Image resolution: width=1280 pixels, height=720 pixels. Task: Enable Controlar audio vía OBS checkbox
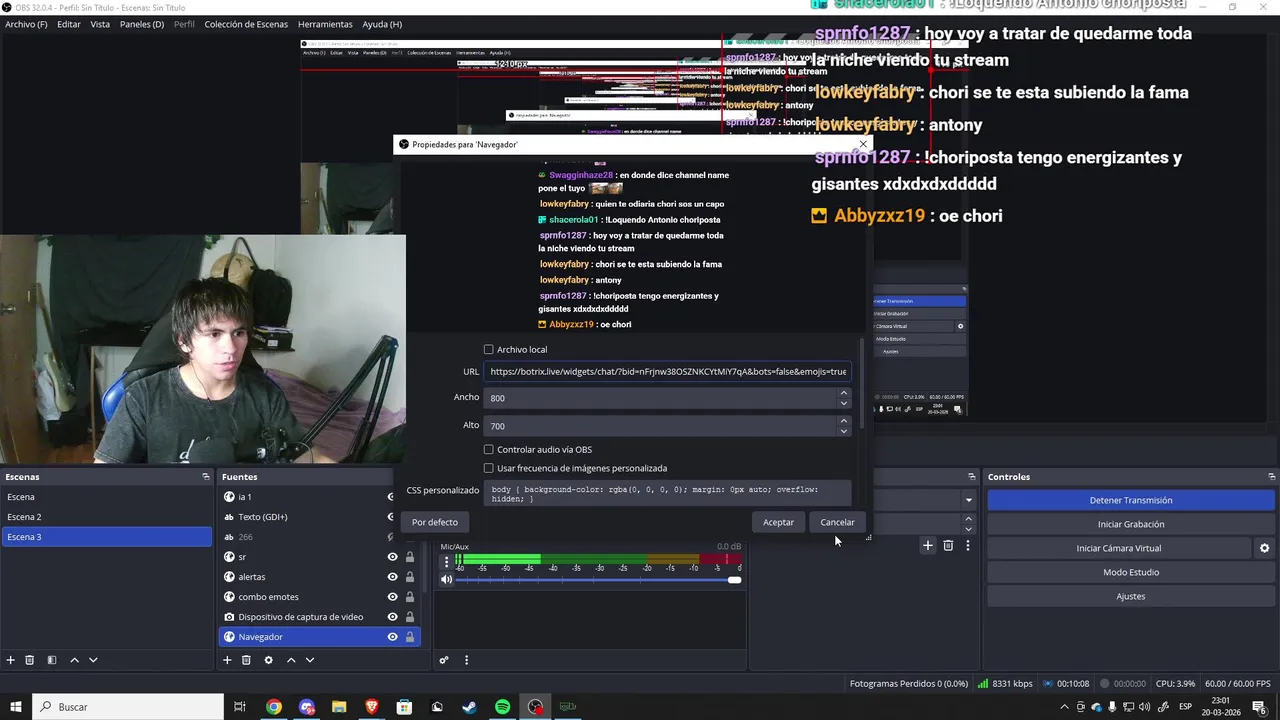[x=489, y=450]
